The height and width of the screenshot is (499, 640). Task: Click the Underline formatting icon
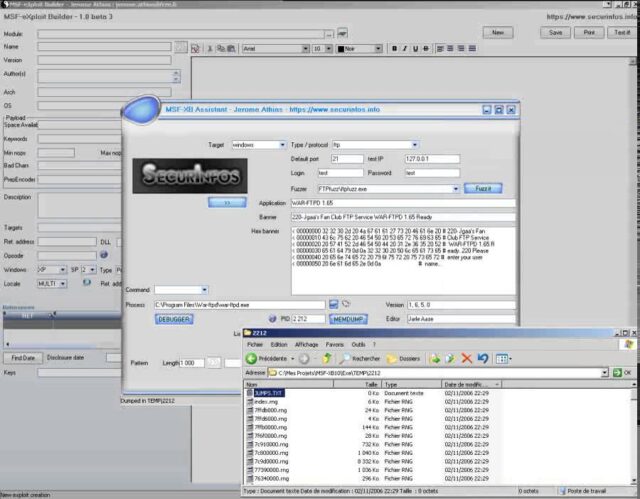[416, 49]
